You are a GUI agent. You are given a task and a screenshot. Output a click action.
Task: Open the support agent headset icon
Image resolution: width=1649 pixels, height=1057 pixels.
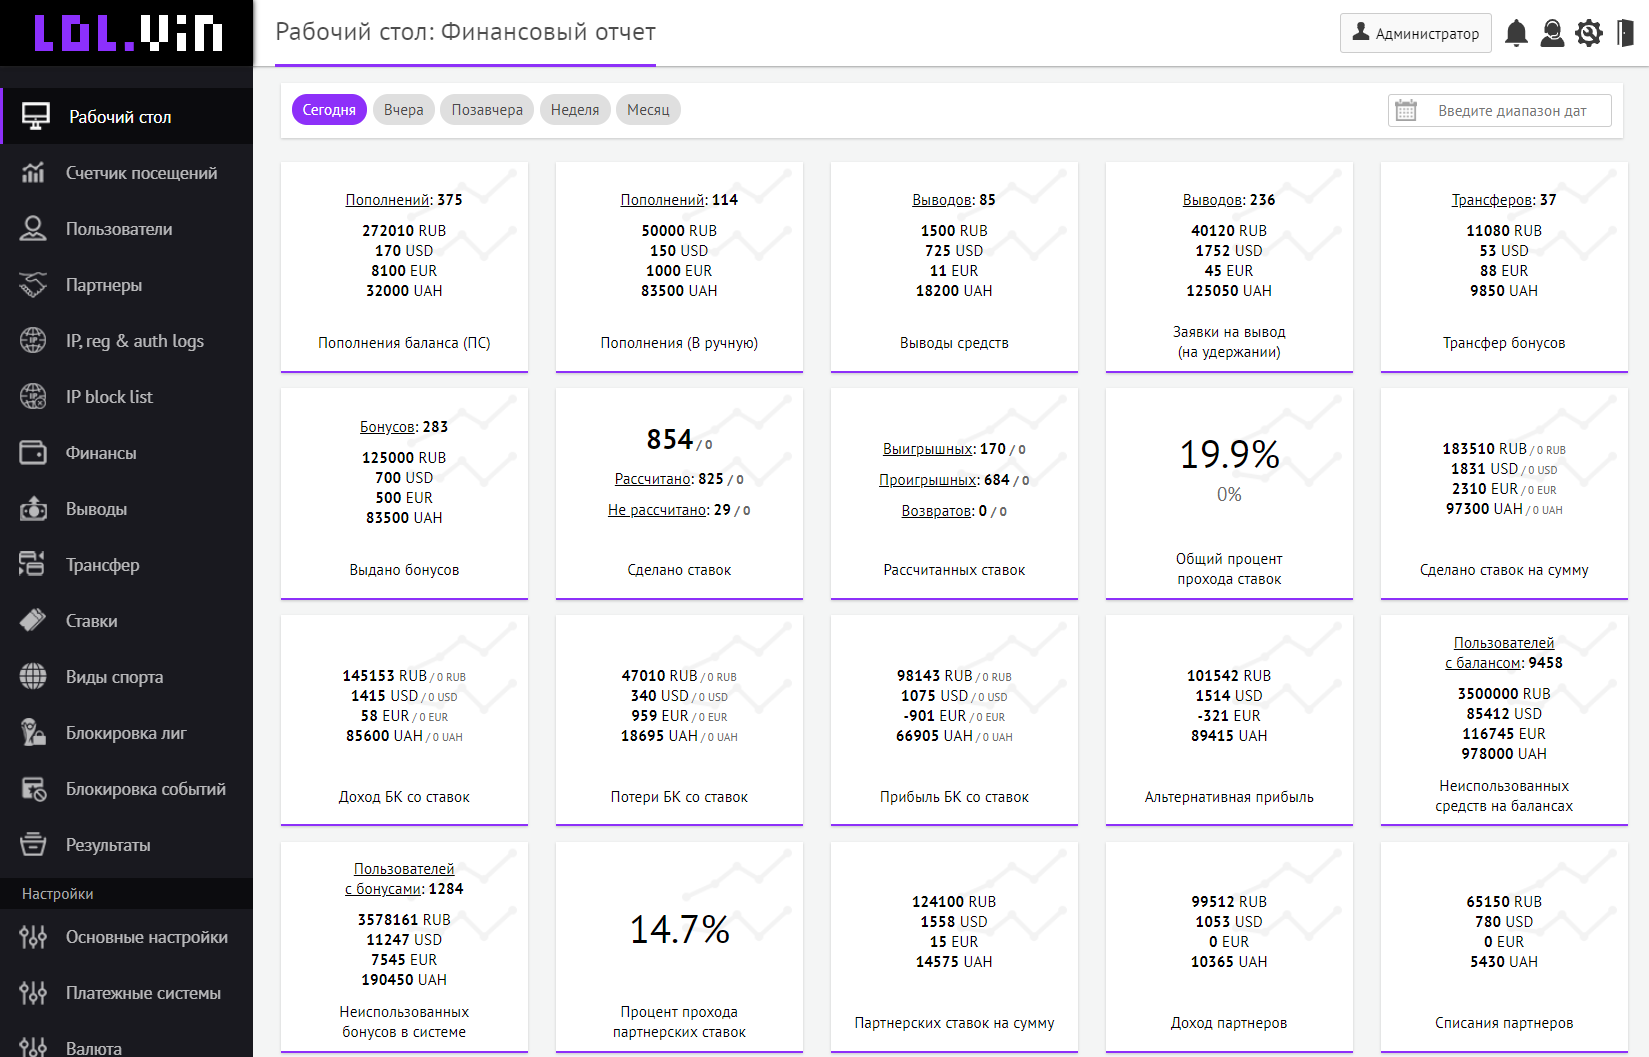coord(1552,33)
